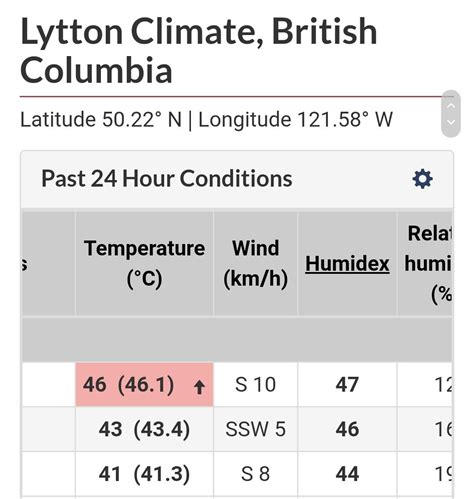The height and width of the screenshot is (499, 474).
Task: Click the Wind (km/h) column header
Action: coord(255,263)
